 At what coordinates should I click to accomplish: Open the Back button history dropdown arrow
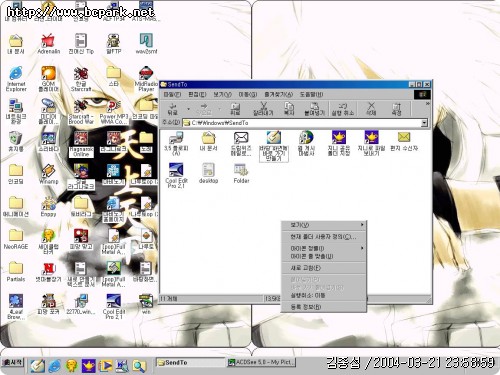click(x=188, y=109)
